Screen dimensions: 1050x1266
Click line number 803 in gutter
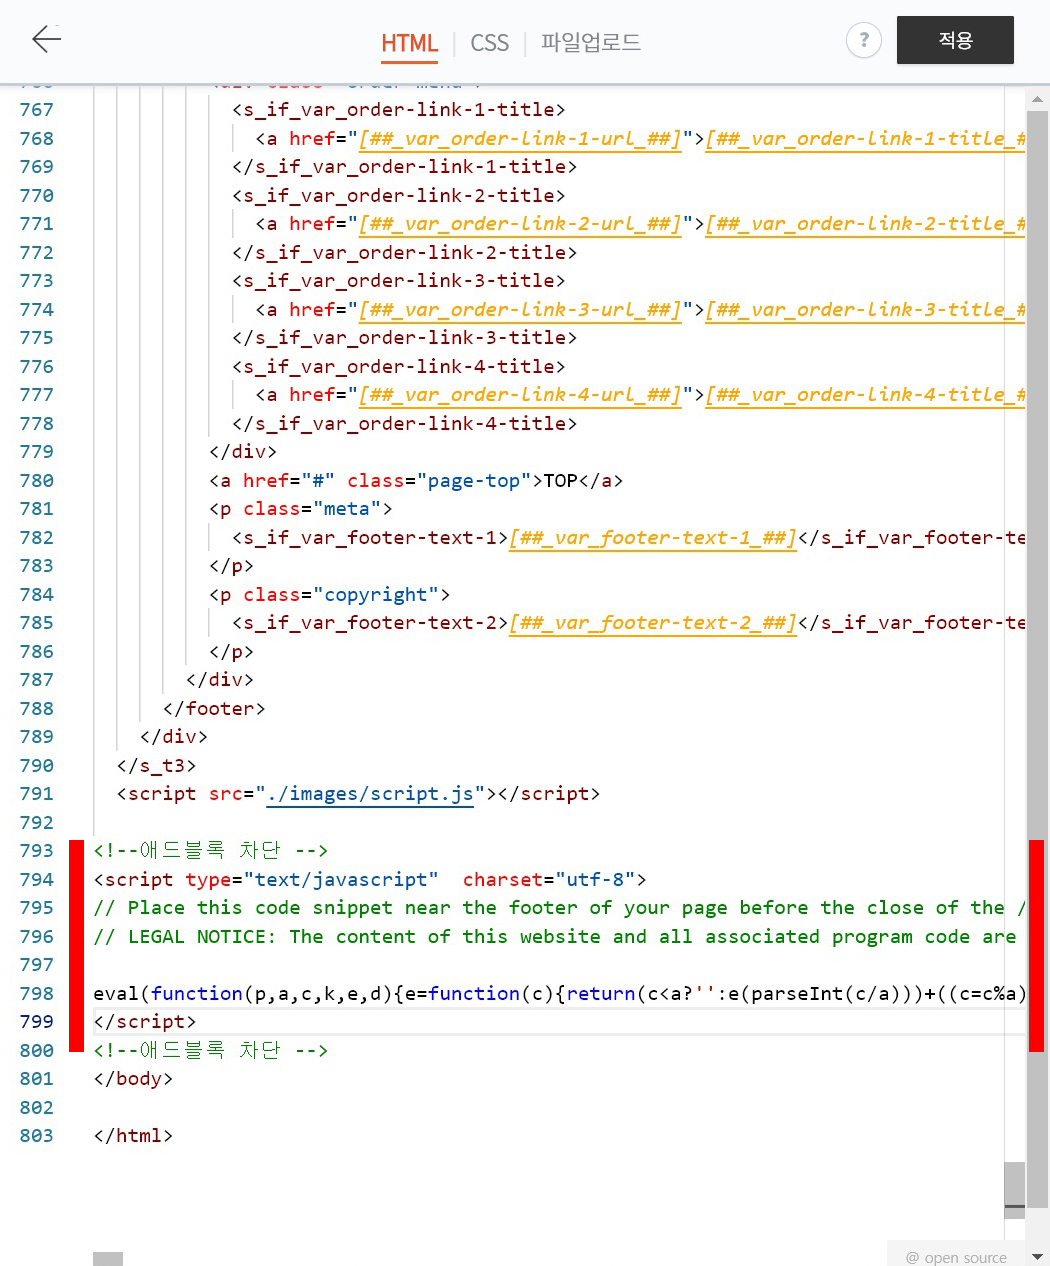tap(37, 1136)
